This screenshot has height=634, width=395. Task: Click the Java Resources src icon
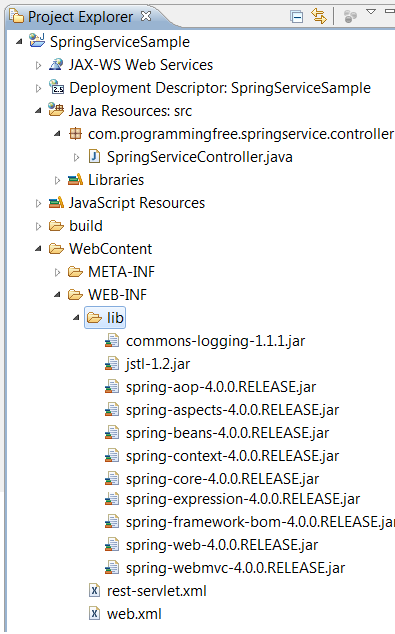tap(56, 109)
